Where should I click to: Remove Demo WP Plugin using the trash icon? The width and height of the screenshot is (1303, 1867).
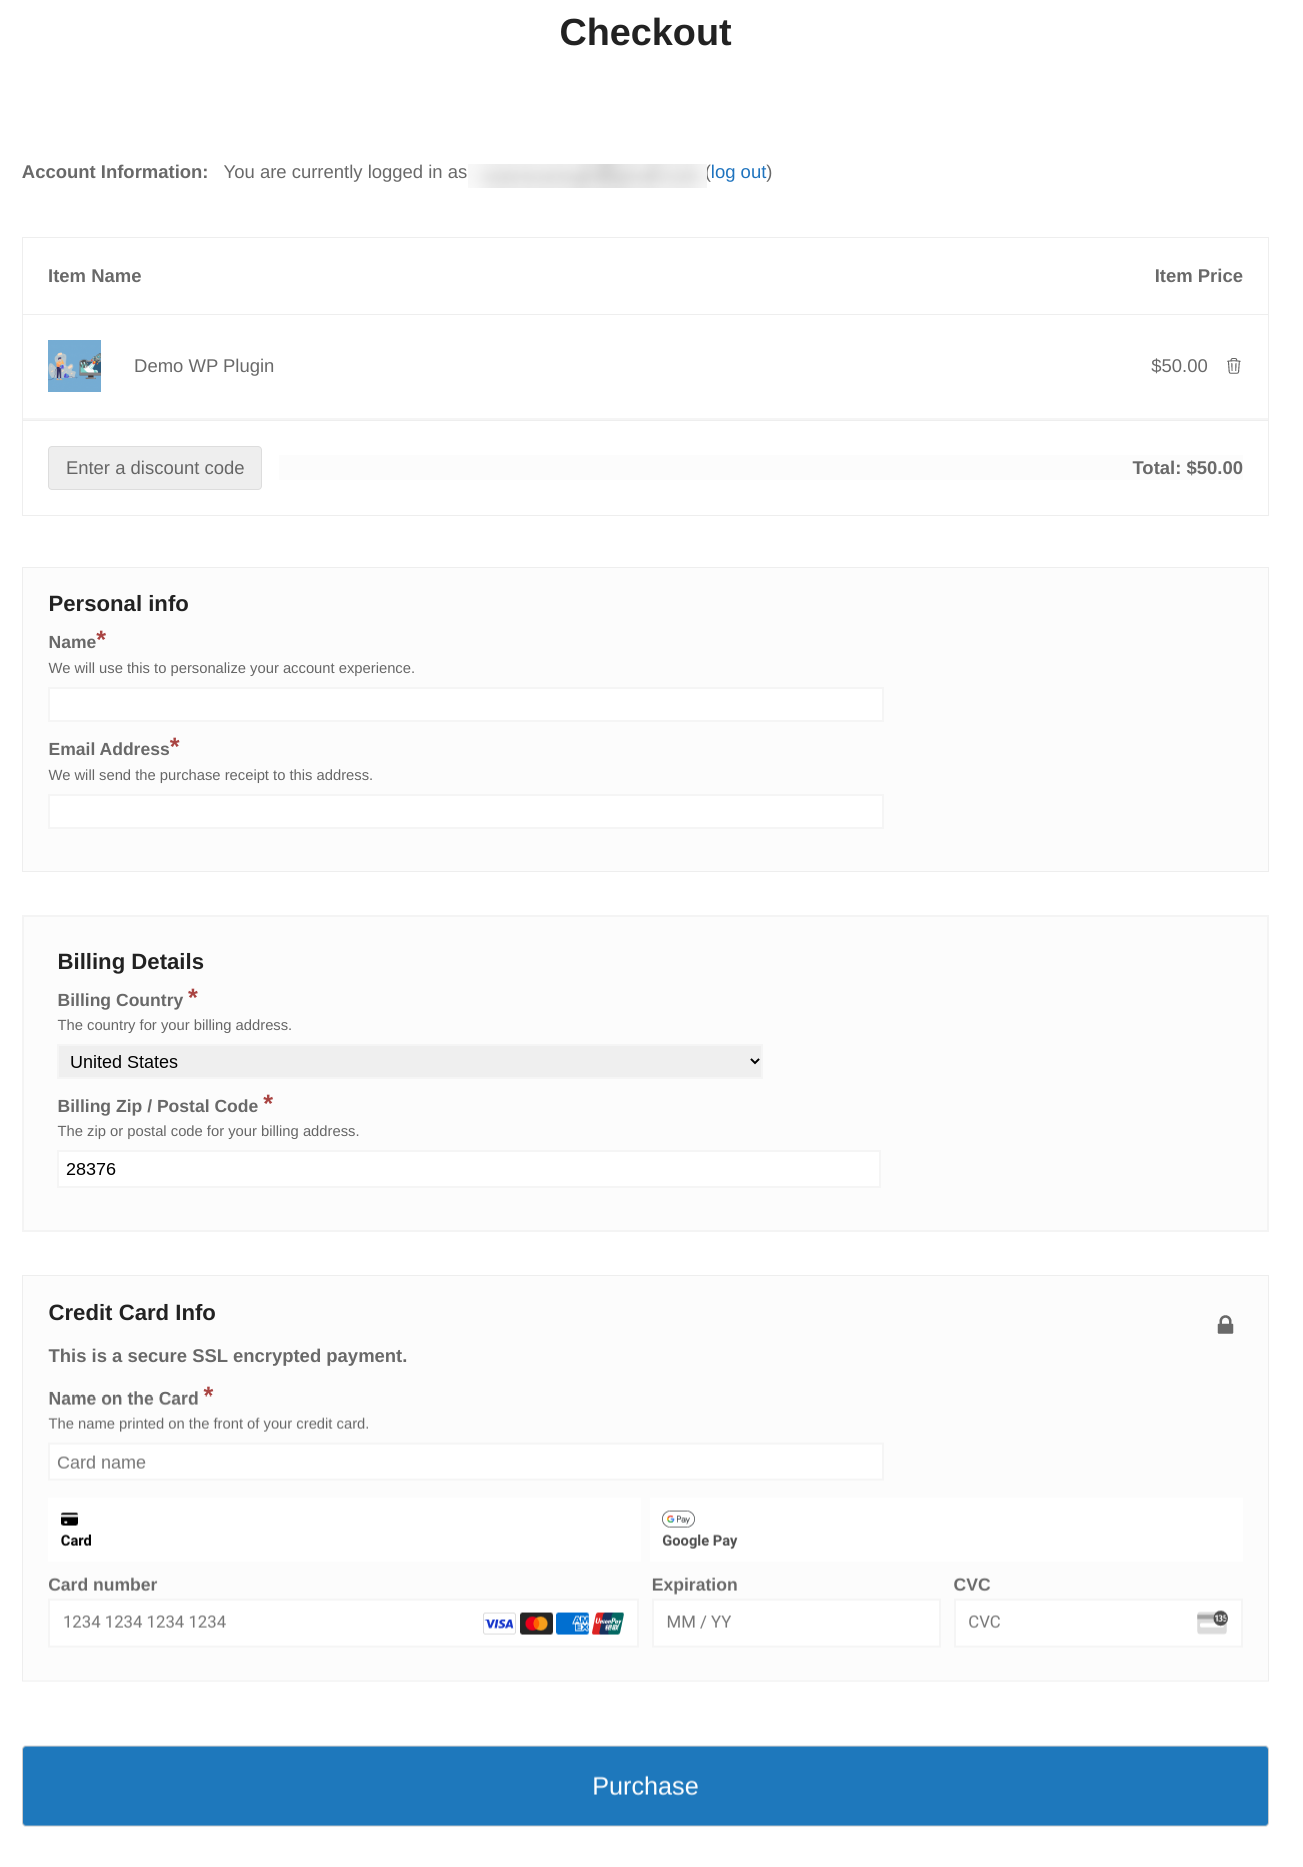1234,366
